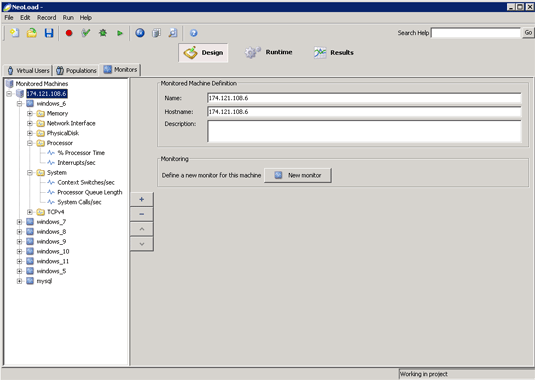Click the windows_10 monitor icon
The image size is (535, 380).
tap(30, 251)
